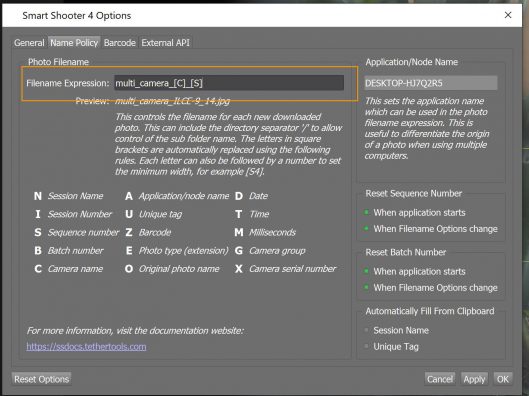This screenshot has height=396, width=529.
Task: Click the Automatically Fill From Clipboard heading
Action: click(x=430, y=311)
